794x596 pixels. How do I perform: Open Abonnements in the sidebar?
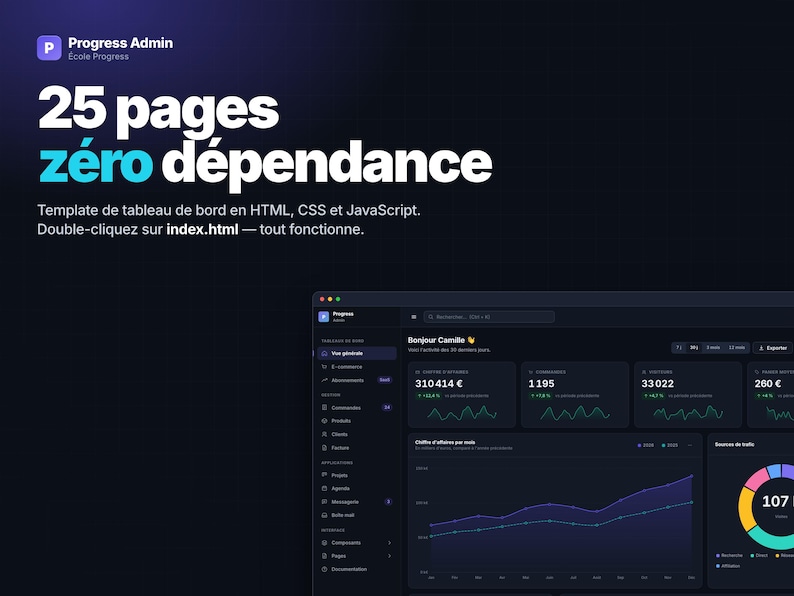[x=357, y=380]
